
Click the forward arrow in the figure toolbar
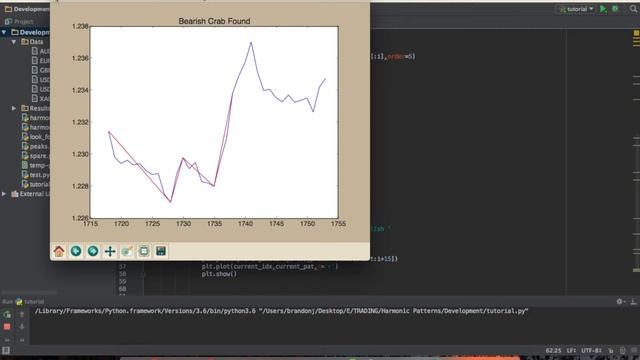coord(93,251)
